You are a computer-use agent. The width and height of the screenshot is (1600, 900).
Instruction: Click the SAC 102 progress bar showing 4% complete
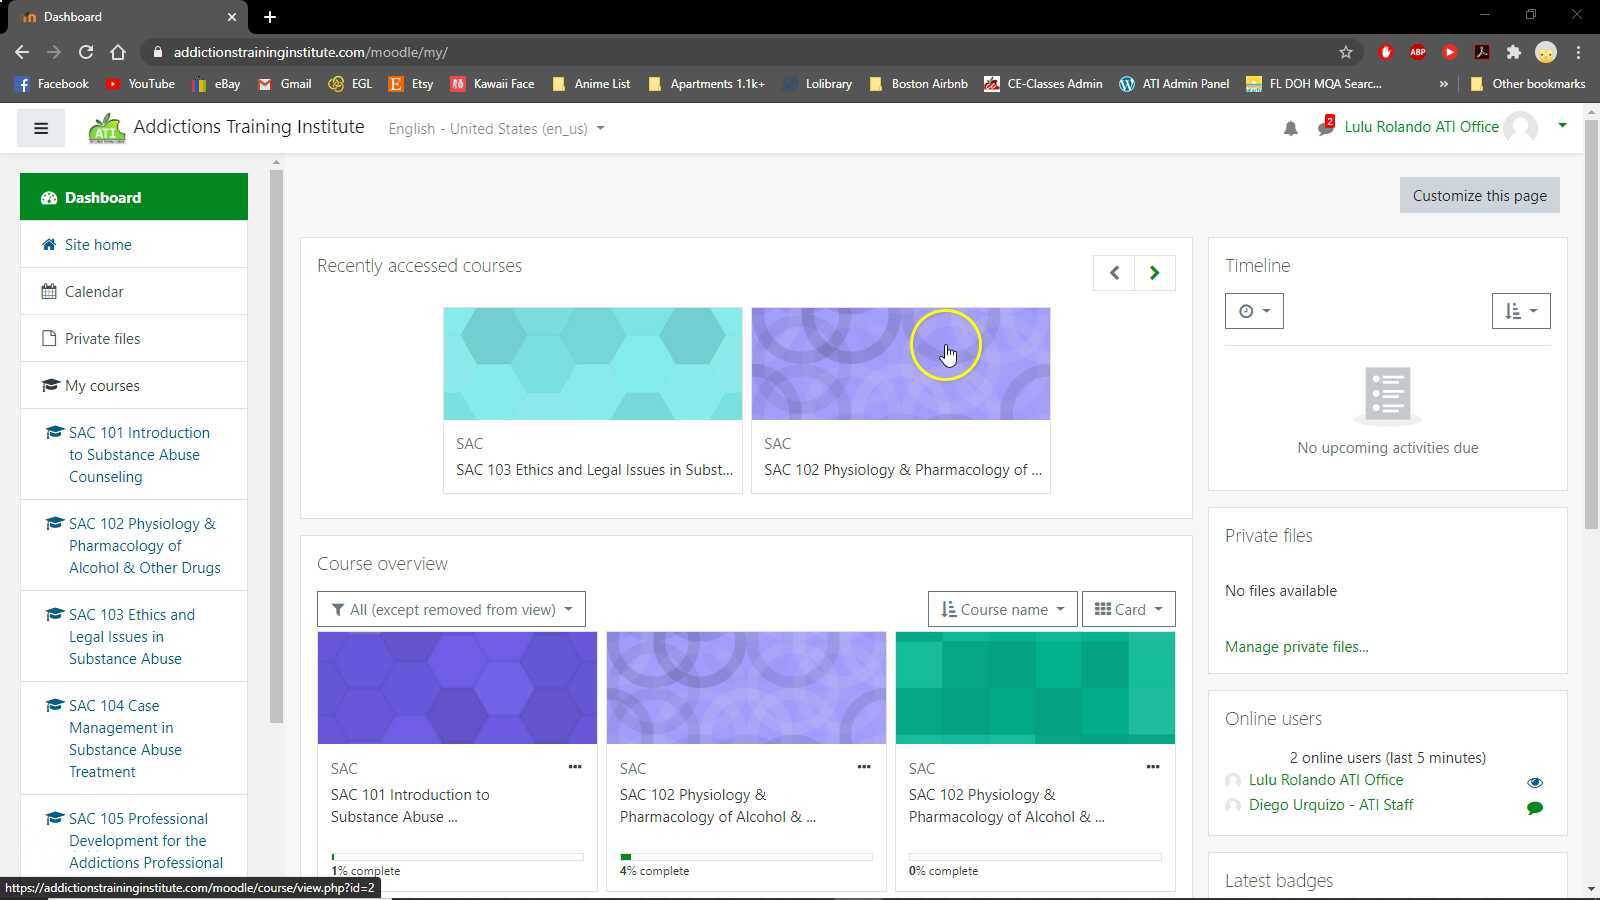(746, 856)
